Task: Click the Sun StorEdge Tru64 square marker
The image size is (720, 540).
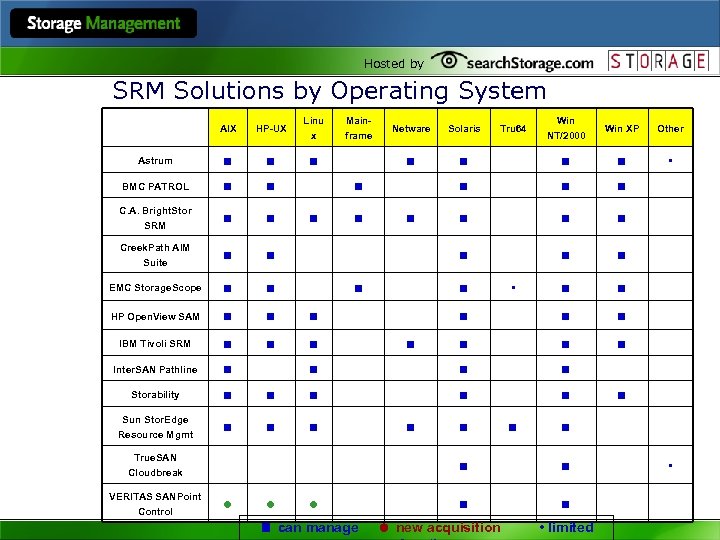Action: point(512,428)
